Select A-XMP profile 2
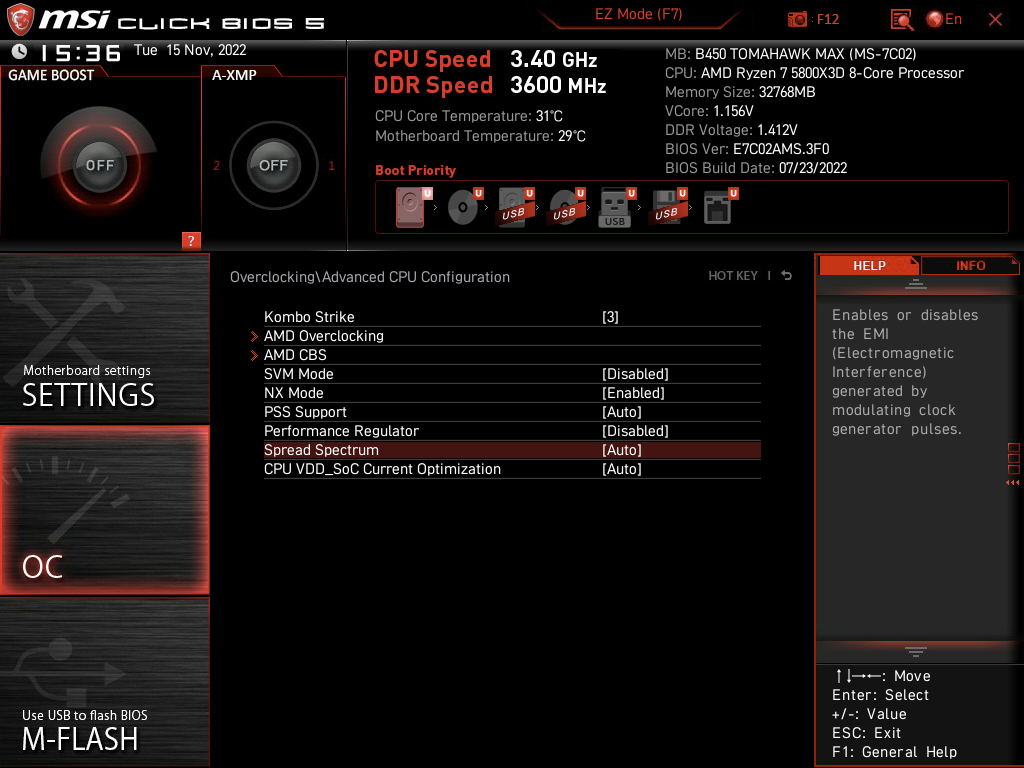Screen dimensions: 1024x768 click(216, 166)
